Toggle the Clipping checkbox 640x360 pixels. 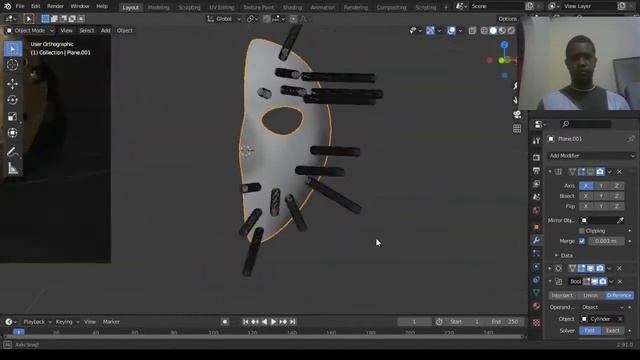pyautogui.click(x=582, y=231)
